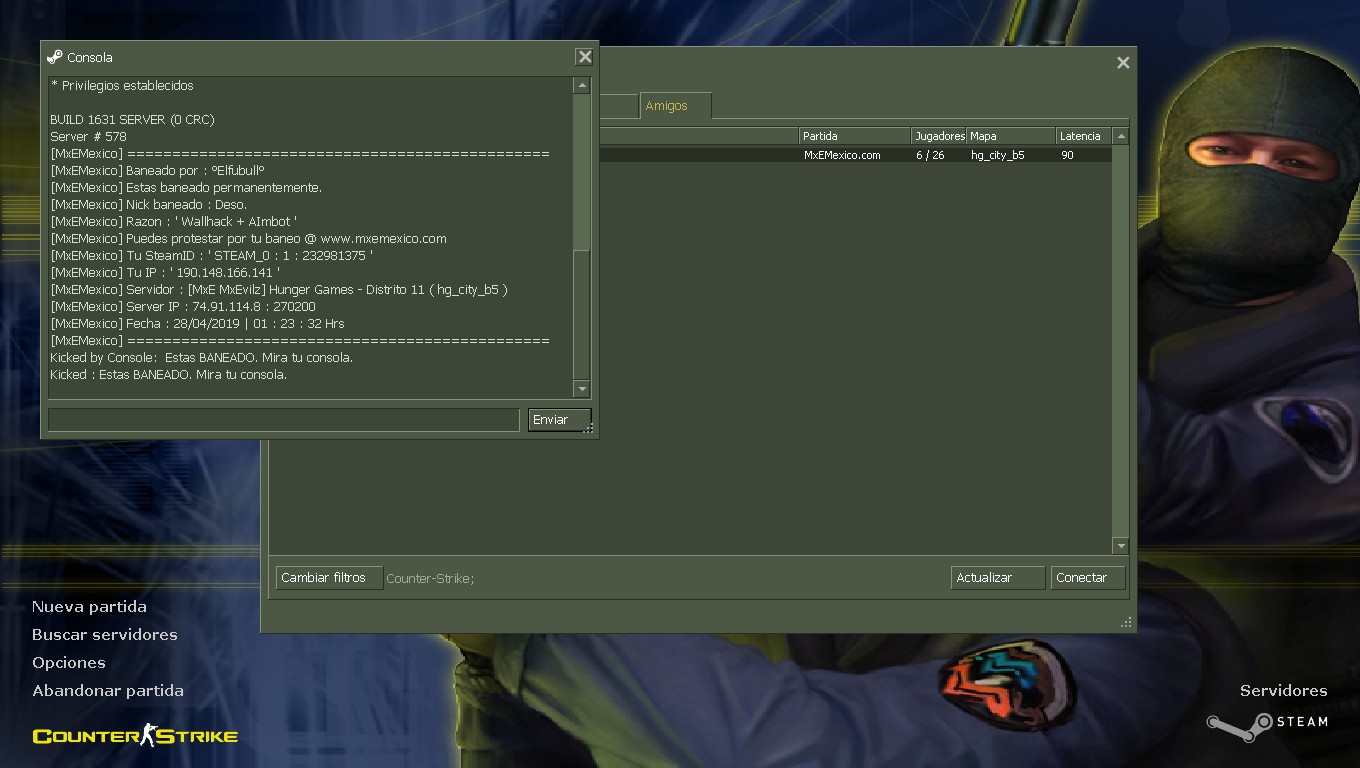Screen dimensions: 1360x768
Task: Click the 'Server IP : 74.91.114.8' line
Action: [x=183, y=307]
